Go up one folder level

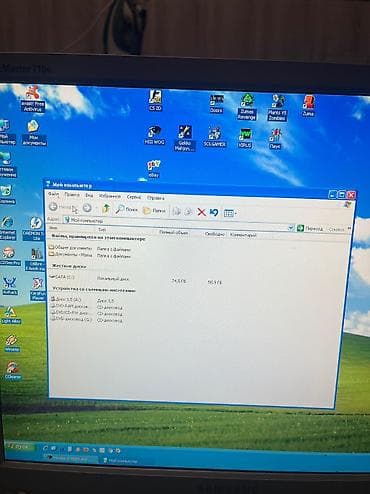(106, 209)
